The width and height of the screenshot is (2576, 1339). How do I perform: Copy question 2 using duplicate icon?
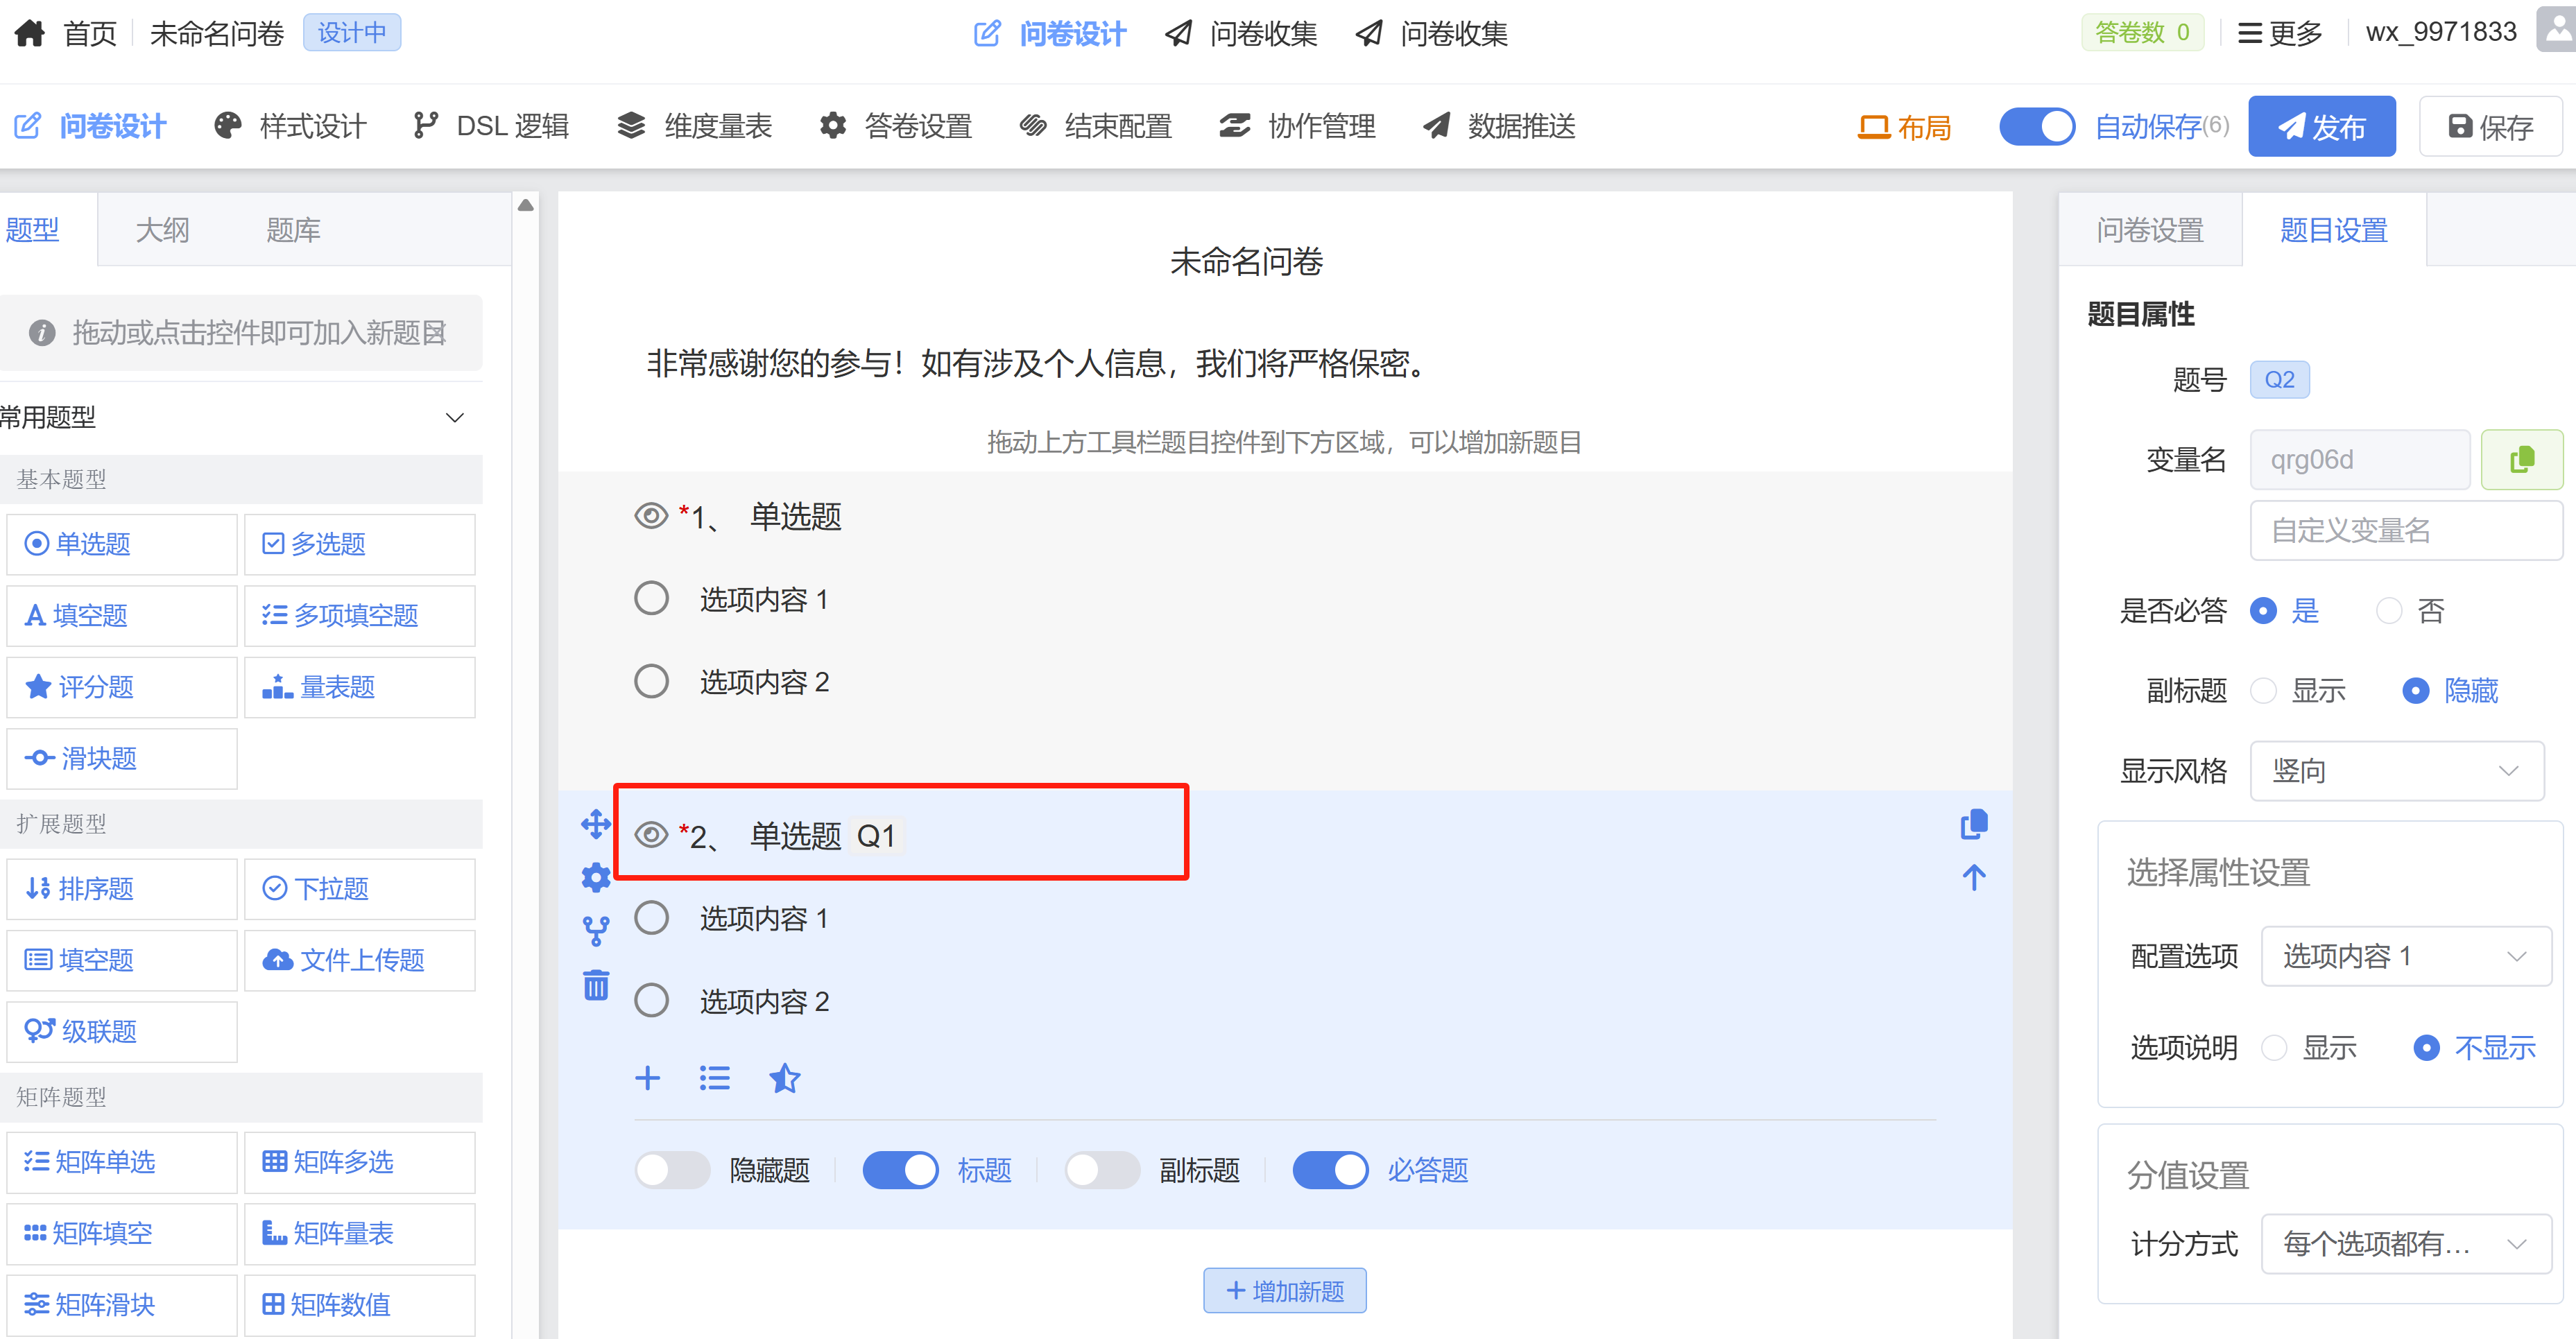1973,824
